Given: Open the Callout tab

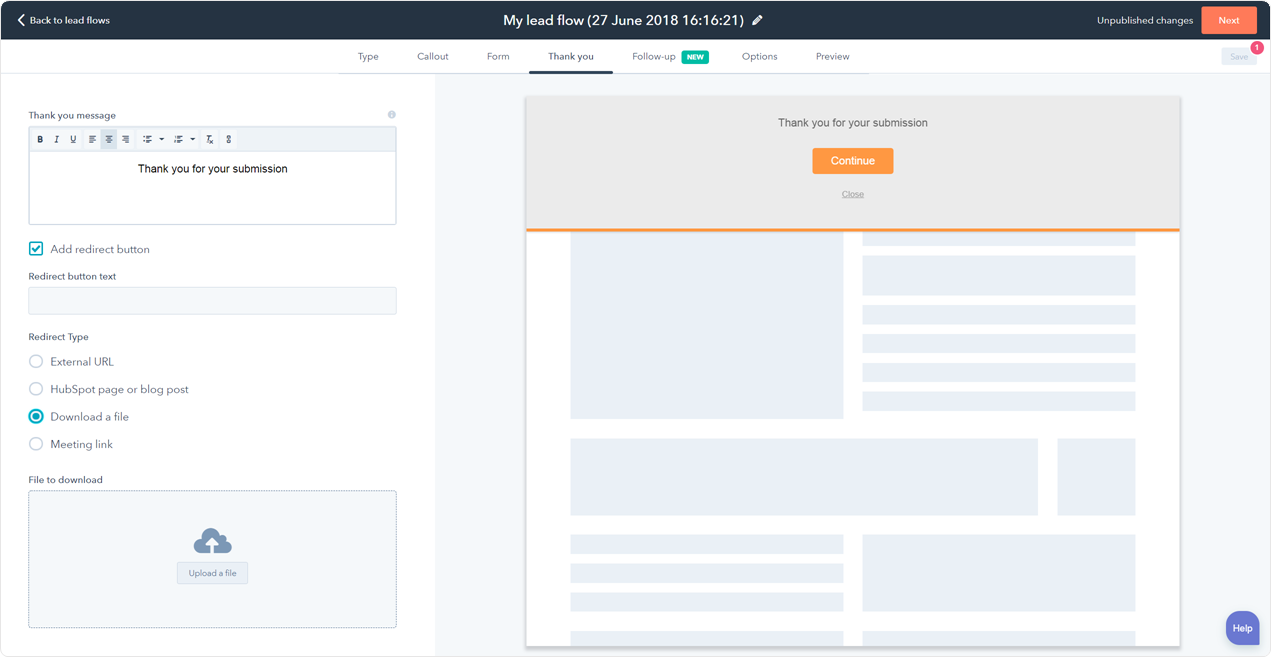Looking at the screenshot, I should coord(433,57).
